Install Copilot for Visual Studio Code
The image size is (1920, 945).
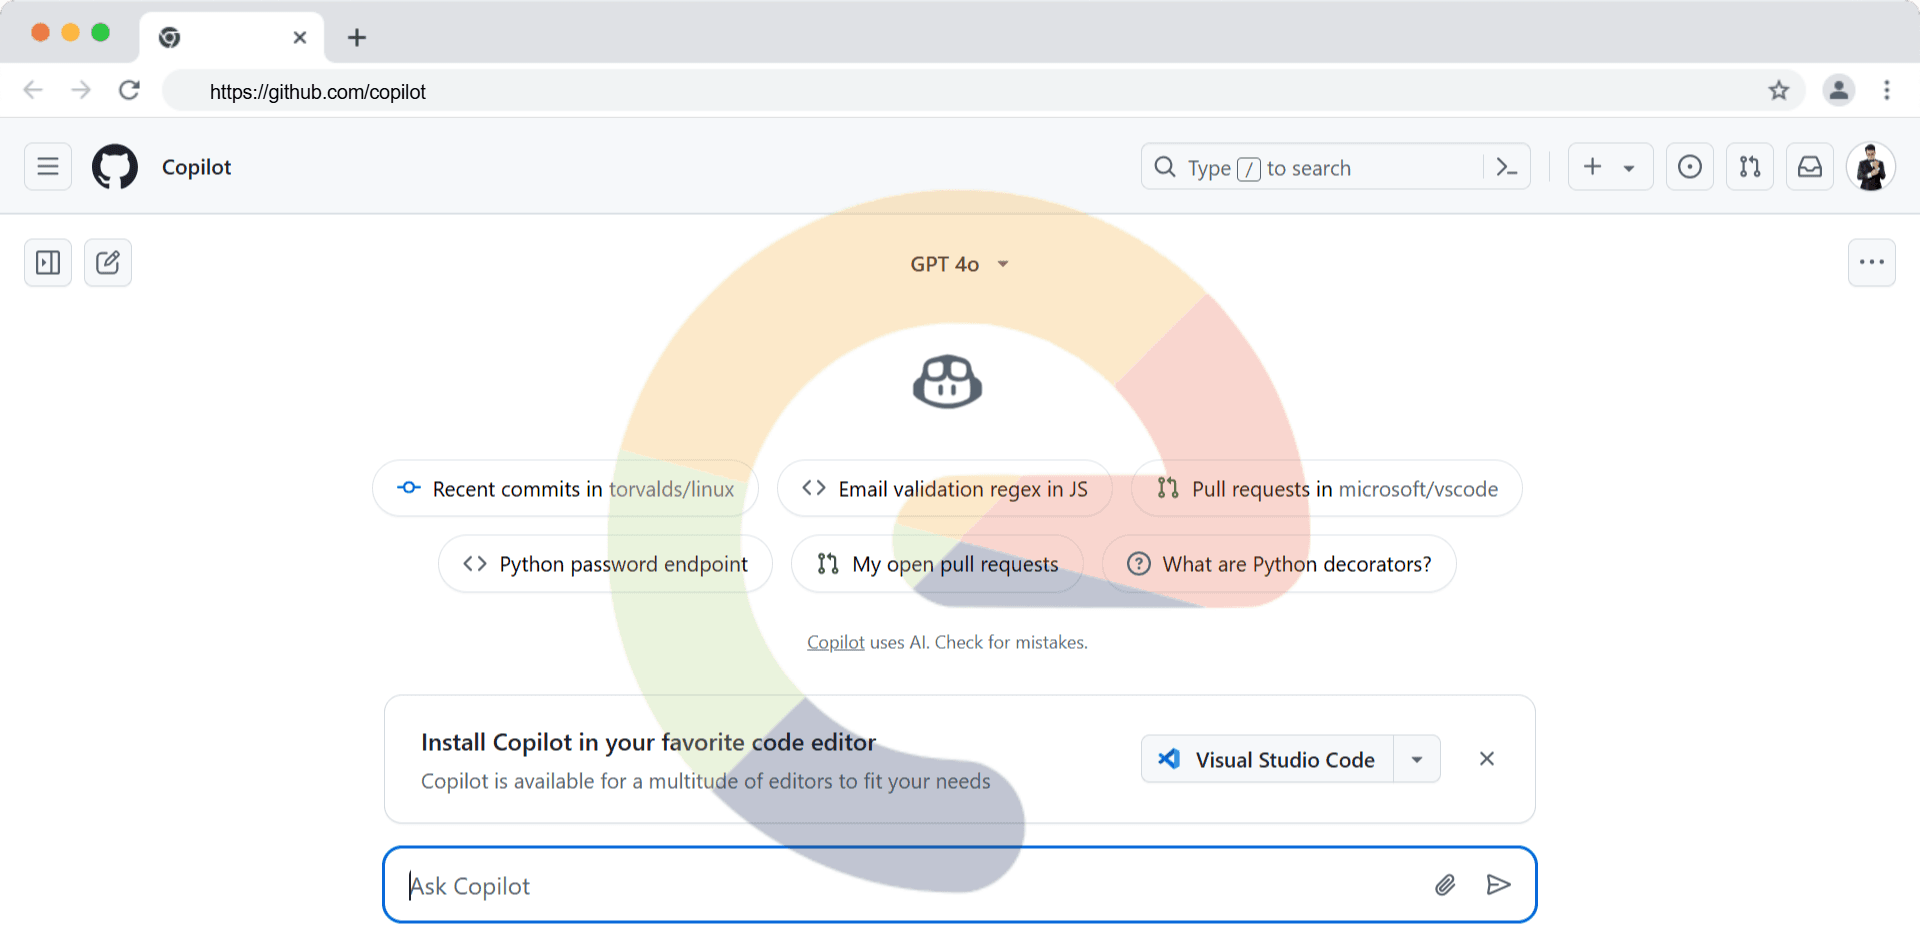pos(1267,759)
